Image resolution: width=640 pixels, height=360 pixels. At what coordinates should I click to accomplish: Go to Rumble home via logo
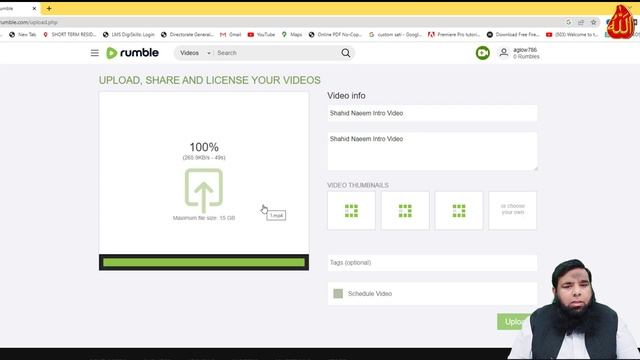point(132,53)
